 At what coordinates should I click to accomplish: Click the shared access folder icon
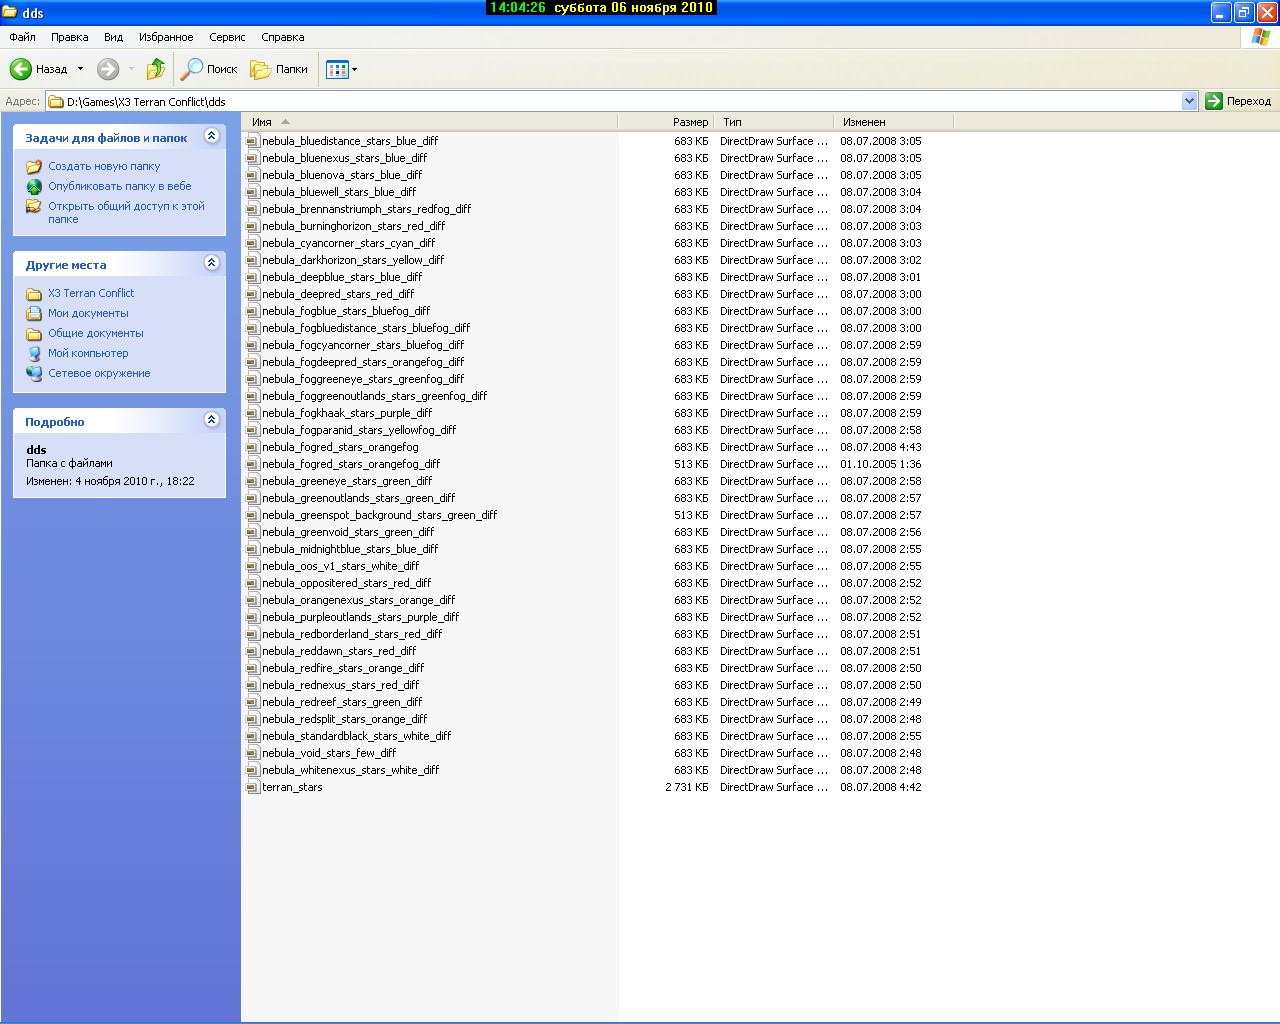tap(34, 207)
